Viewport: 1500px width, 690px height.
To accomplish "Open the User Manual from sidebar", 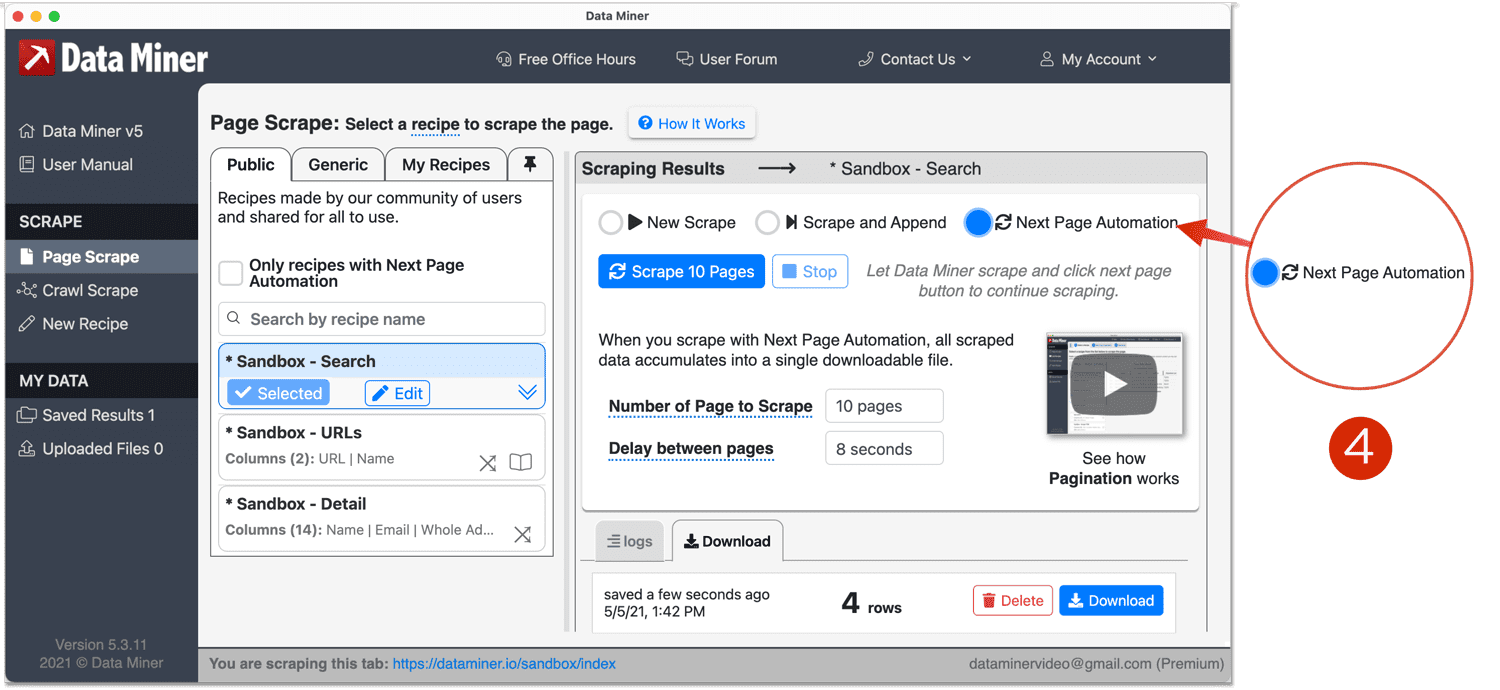I will (85, 164).
